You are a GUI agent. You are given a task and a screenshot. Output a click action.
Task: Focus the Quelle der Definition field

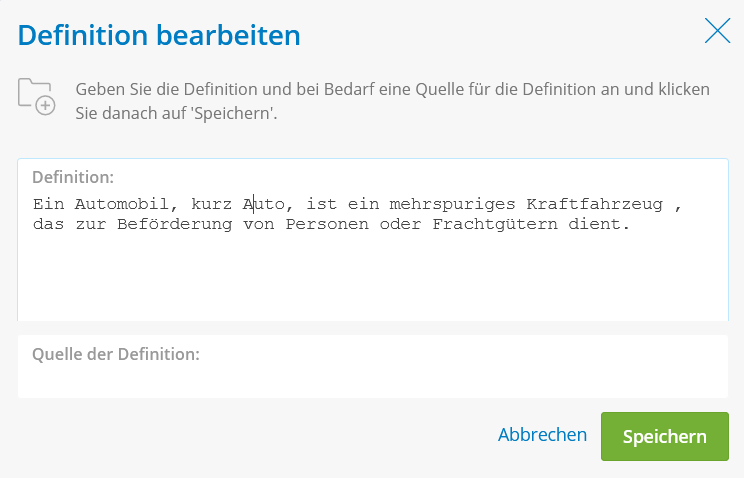[372, 366]
